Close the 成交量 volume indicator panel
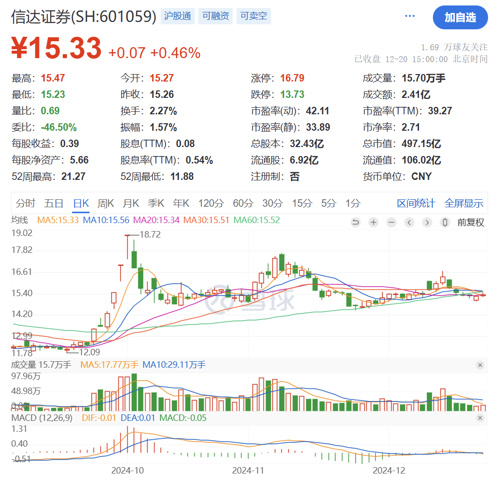 coord(480,365)
